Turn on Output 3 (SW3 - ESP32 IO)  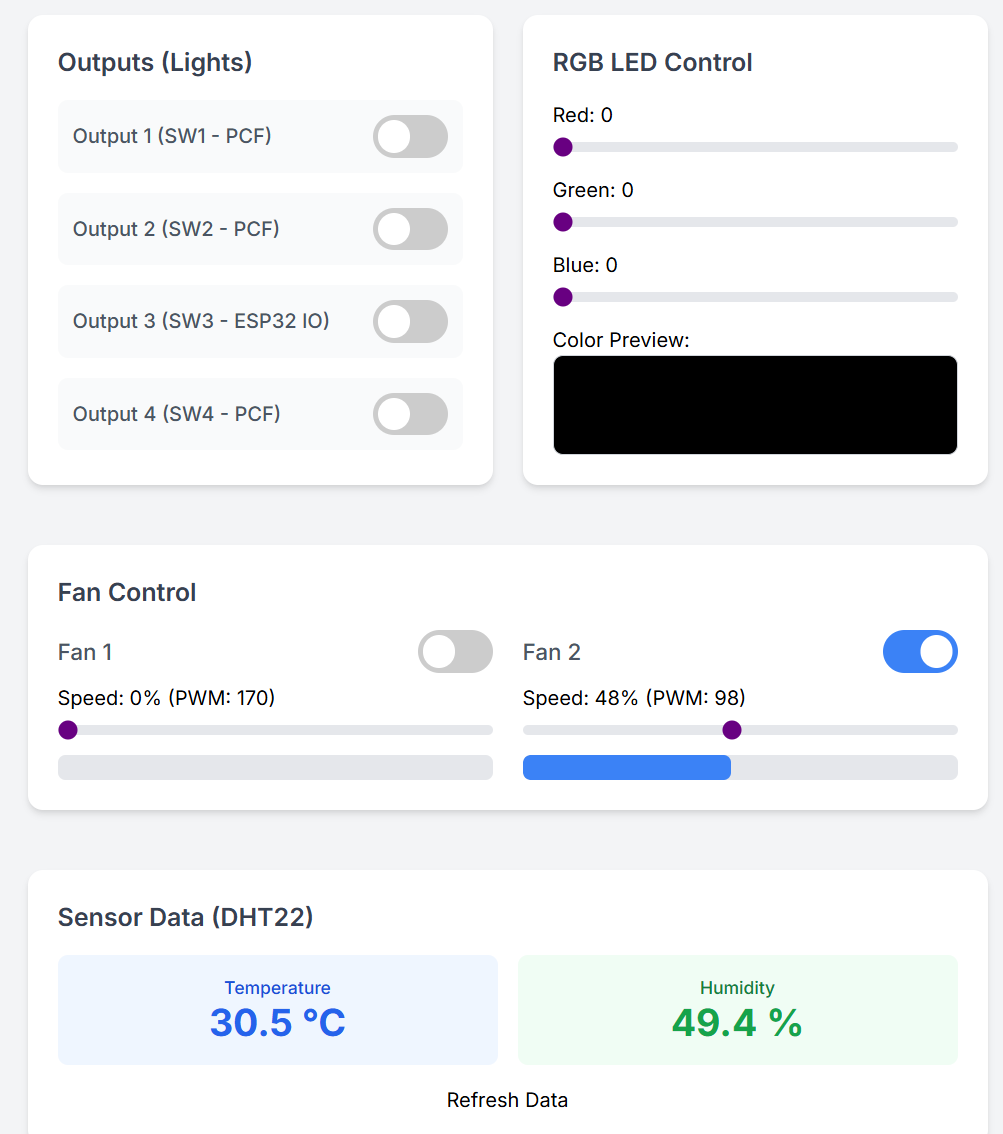click(410, 321)
